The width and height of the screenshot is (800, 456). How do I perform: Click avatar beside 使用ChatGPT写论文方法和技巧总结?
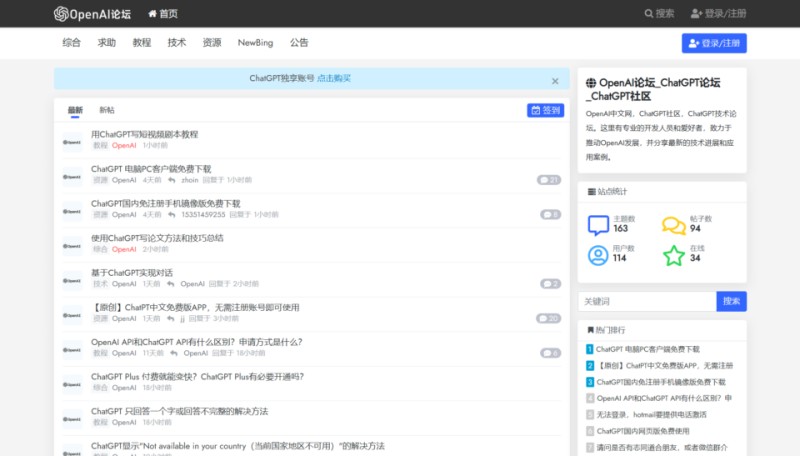point(72,246)
